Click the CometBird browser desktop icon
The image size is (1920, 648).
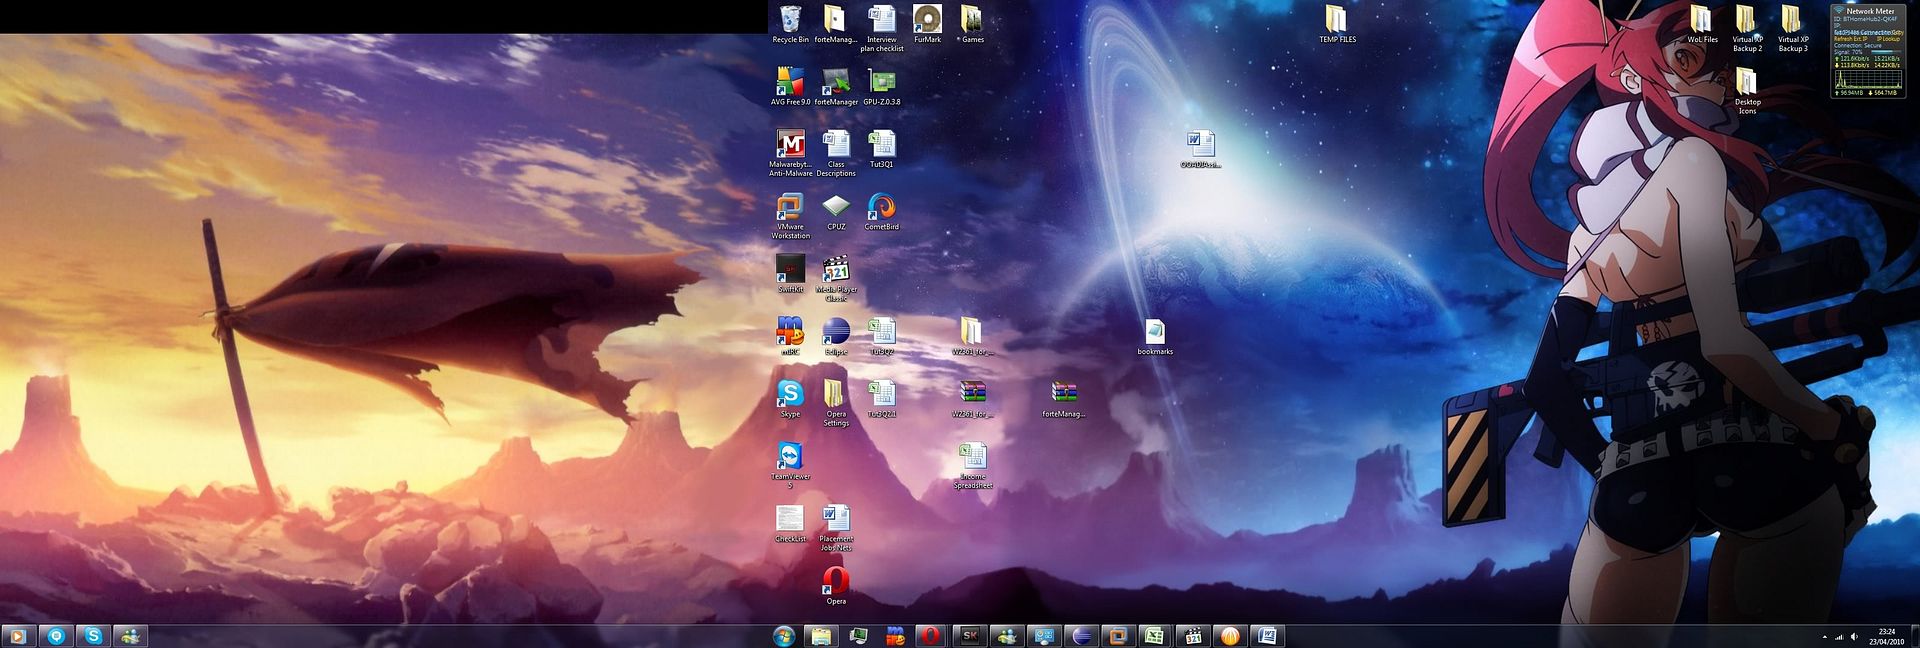click(881, 207)
